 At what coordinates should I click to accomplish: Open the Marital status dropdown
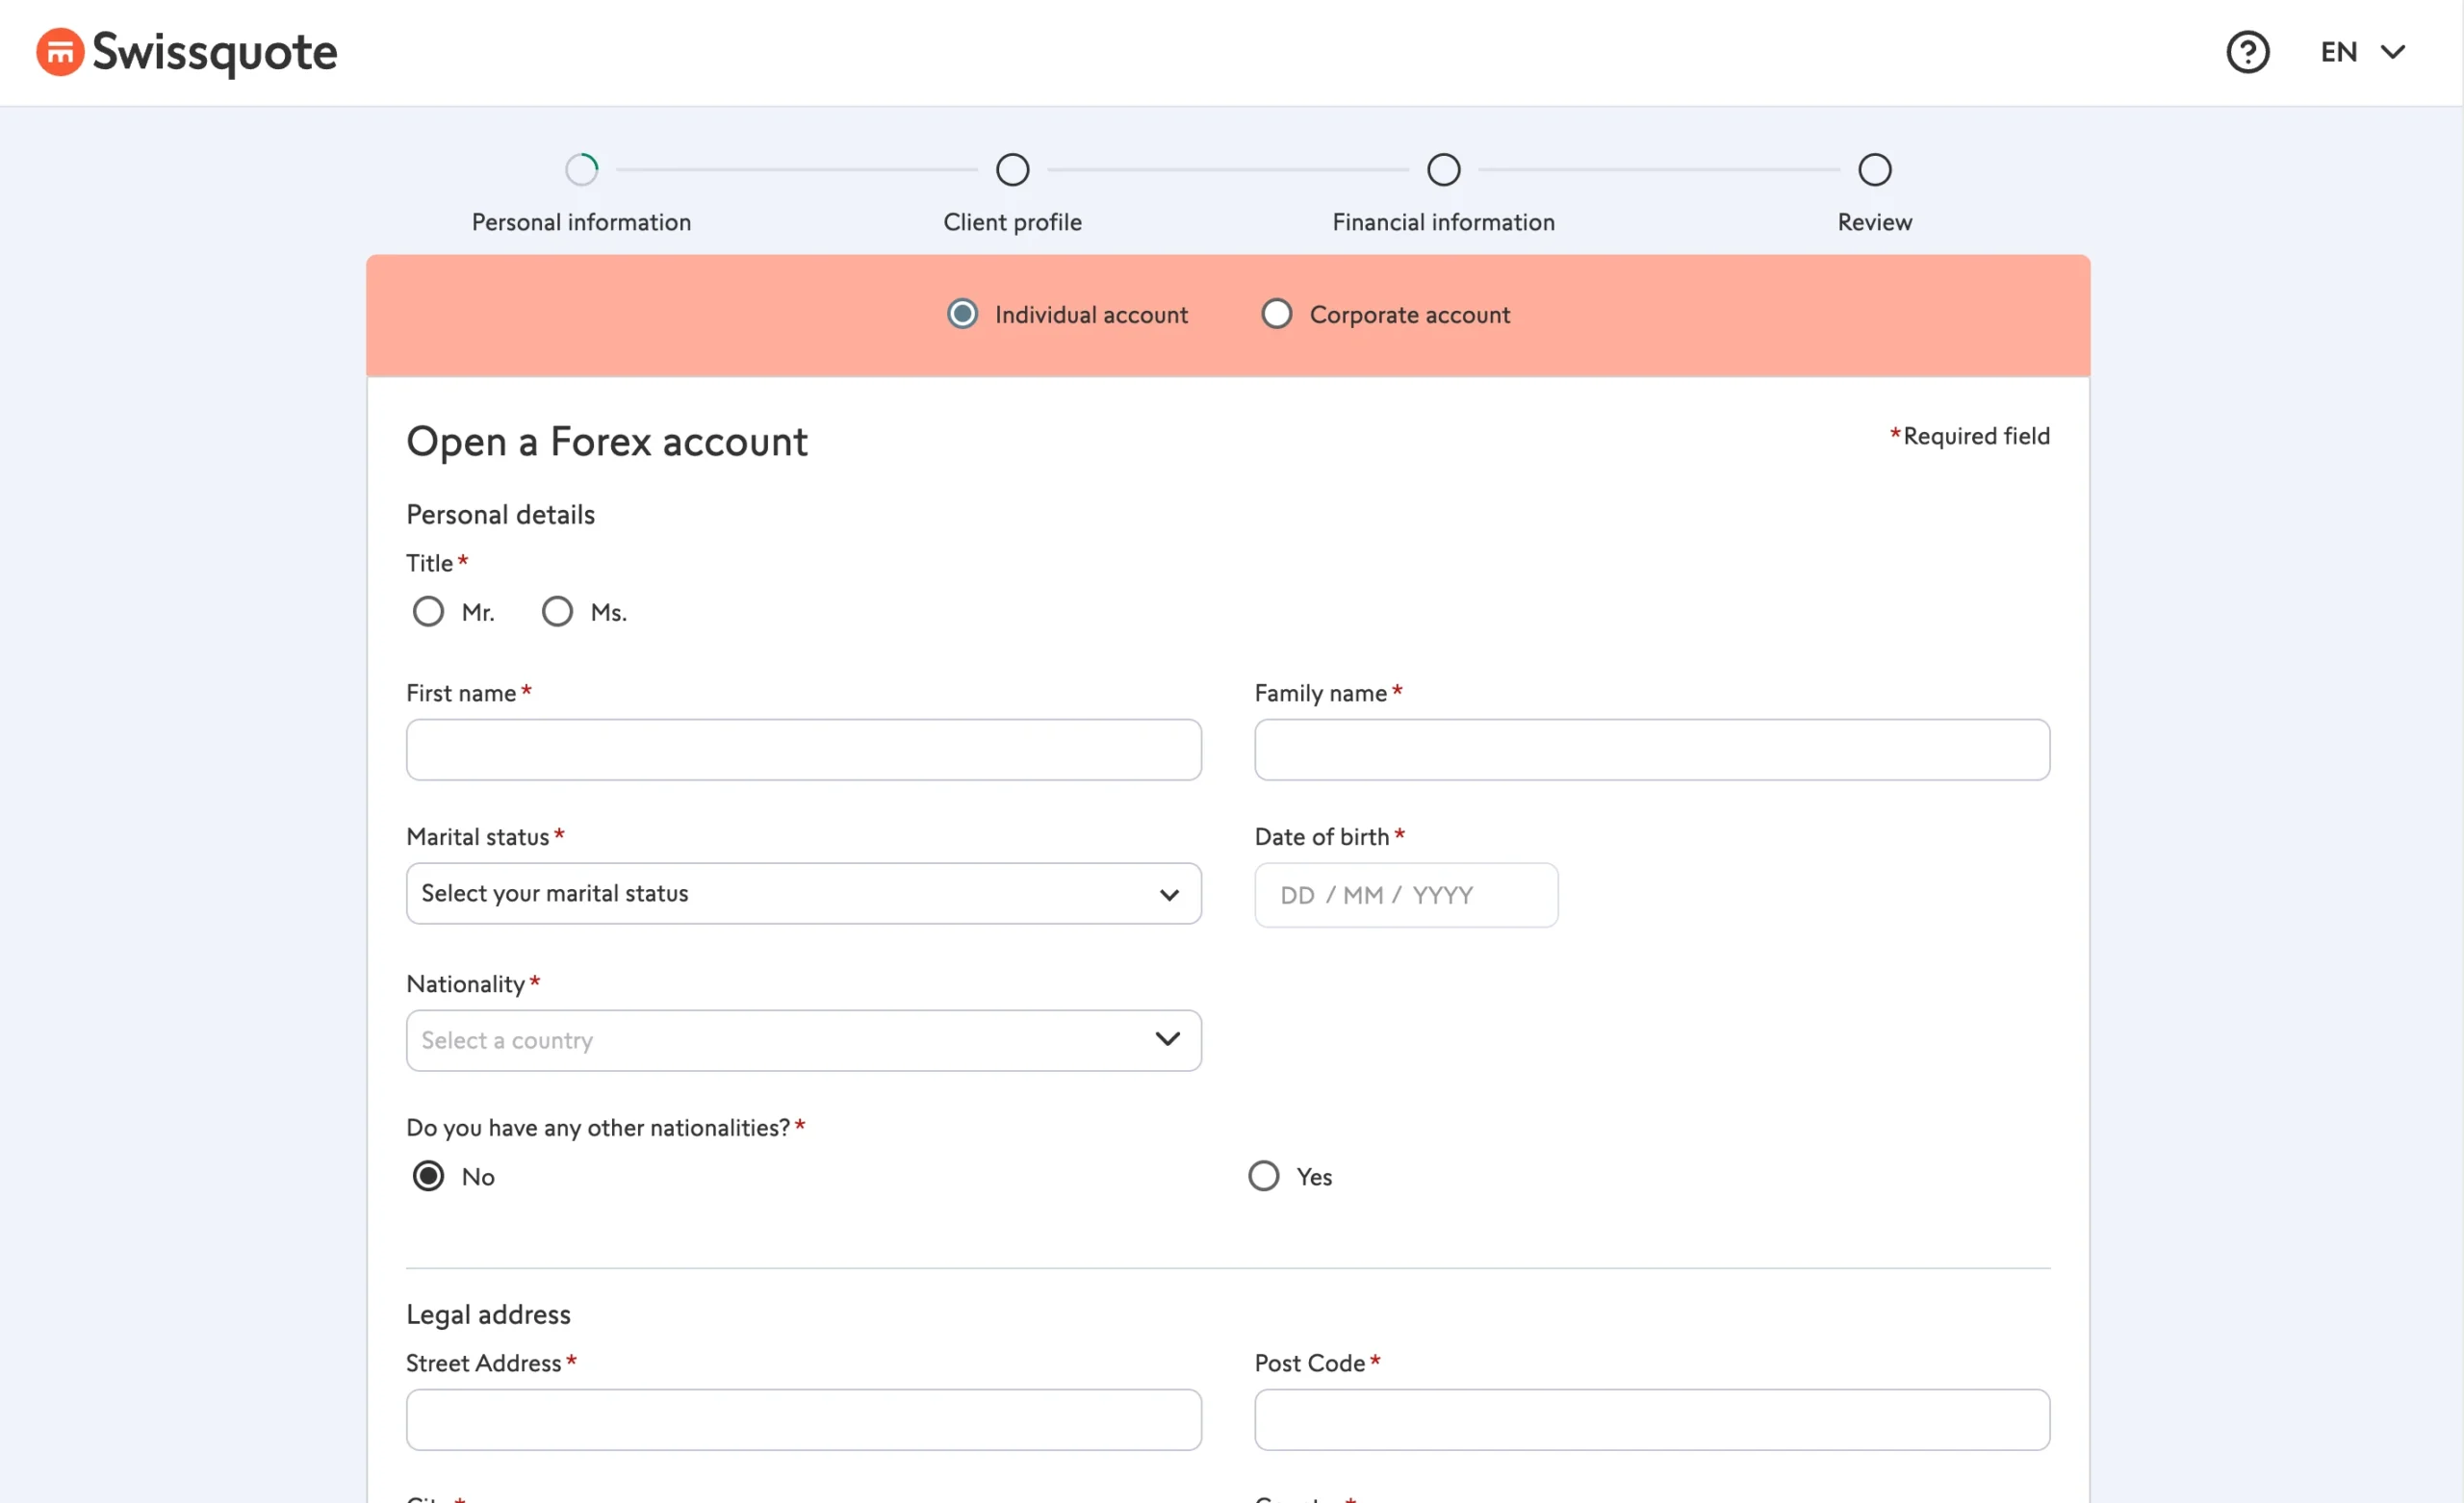pyautogui.click(x=804, y=894)
